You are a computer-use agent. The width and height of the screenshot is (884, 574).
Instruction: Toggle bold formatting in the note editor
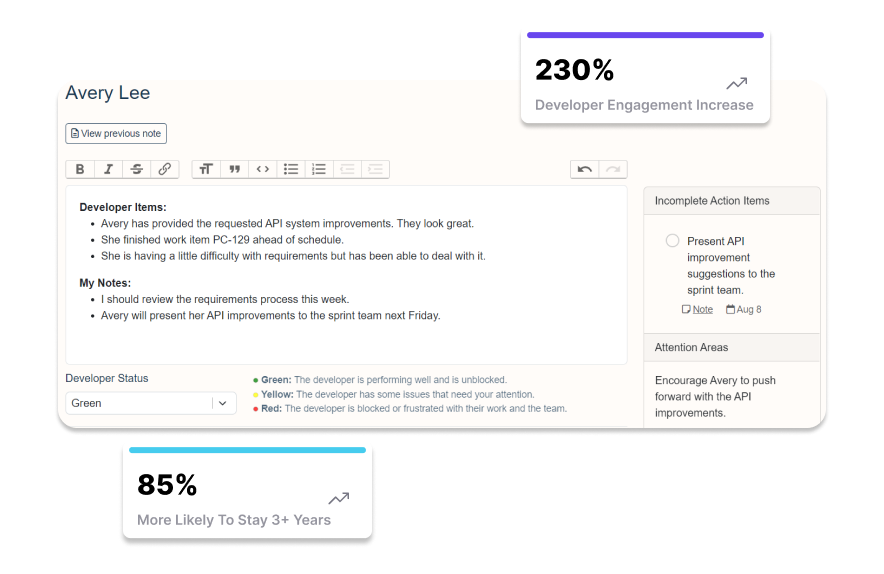(x=80, y=169)
